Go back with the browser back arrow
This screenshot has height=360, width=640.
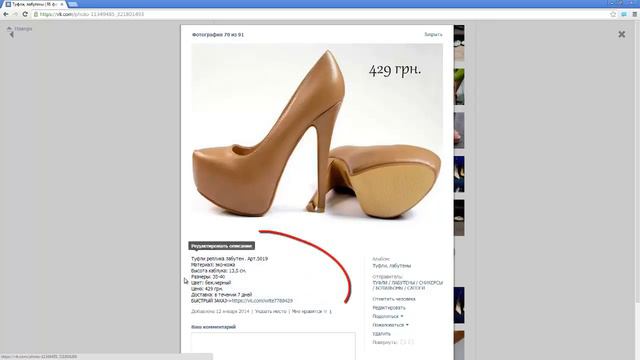point(6,14)
